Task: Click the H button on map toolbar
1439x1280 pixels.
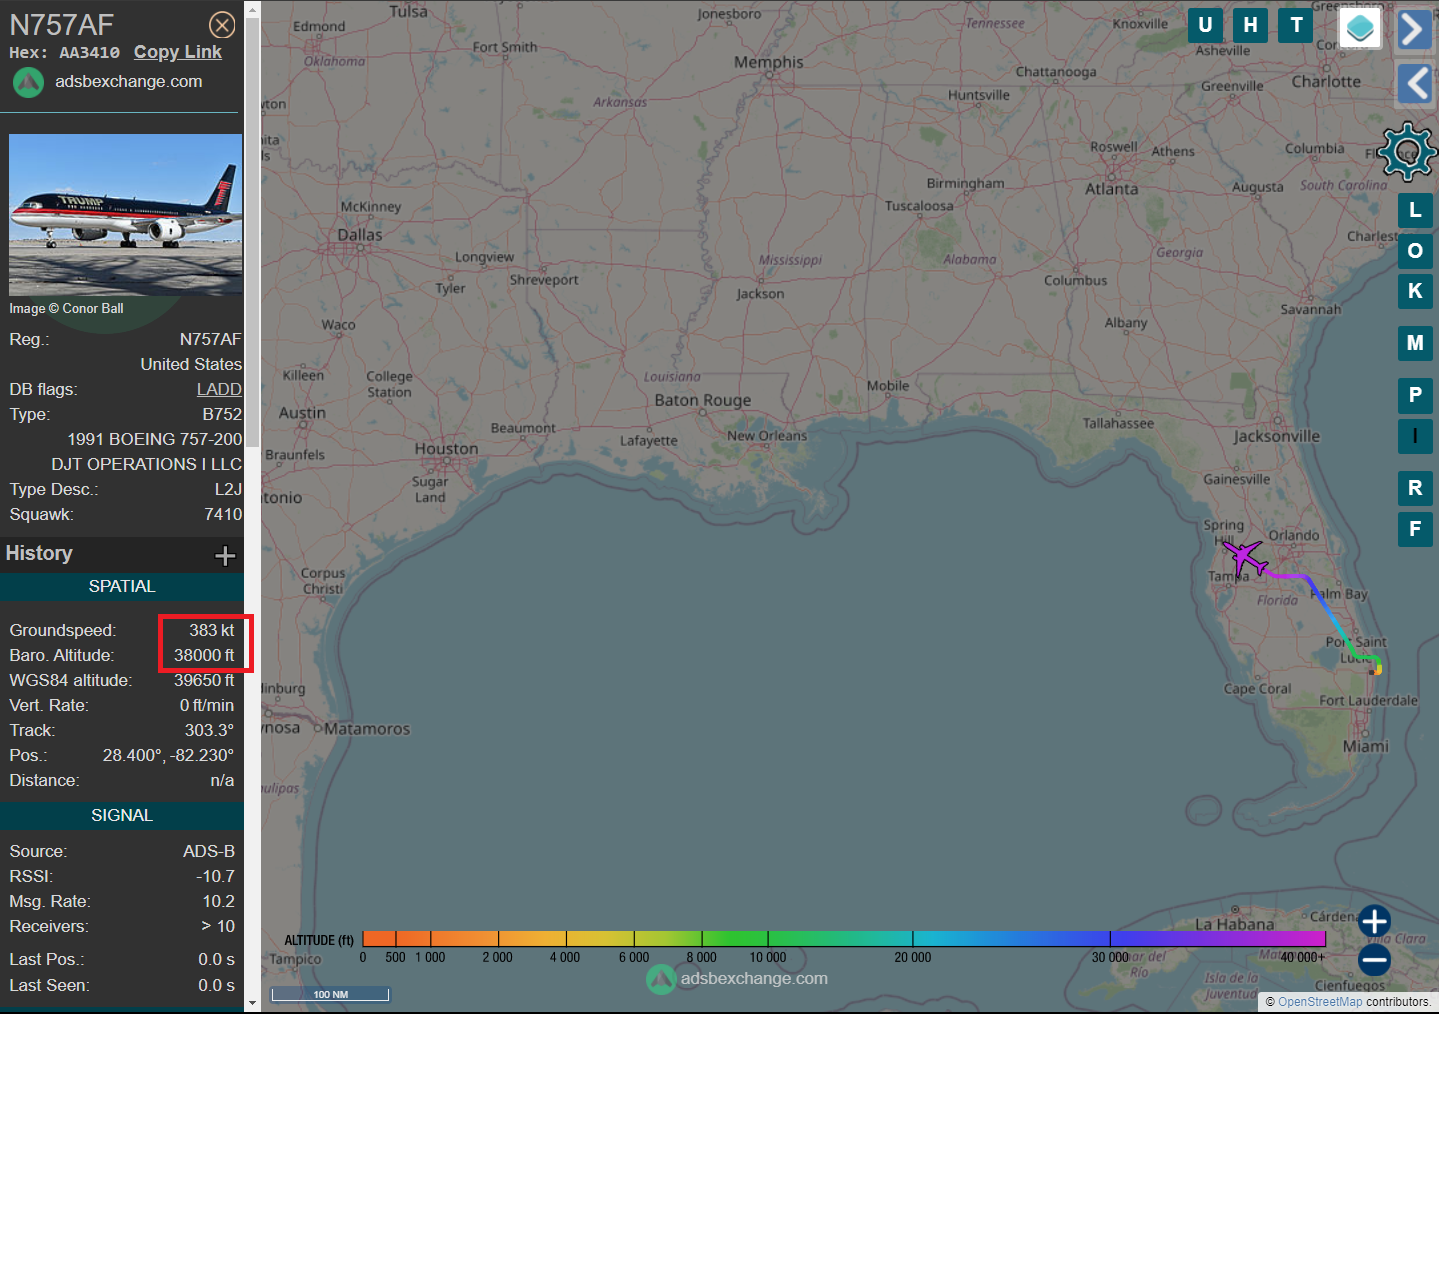Action: pyautogui.click(x=1250, y=25)
